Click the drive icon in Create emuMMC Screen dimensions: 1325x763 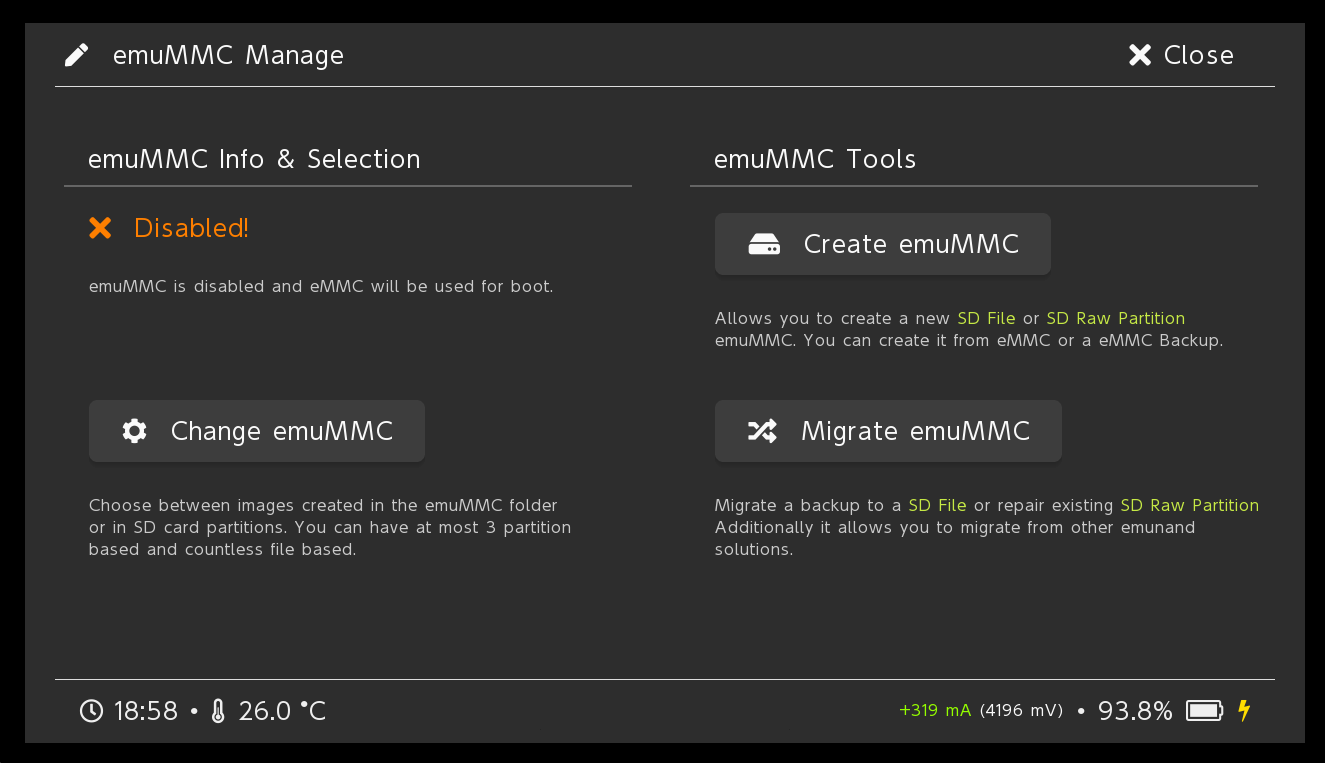764,245
